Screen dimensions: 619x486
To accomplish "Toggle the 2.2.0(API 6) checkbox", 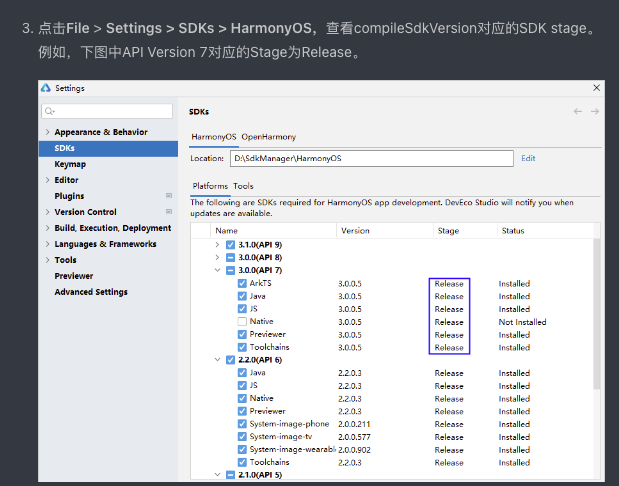I will point(231,360).
